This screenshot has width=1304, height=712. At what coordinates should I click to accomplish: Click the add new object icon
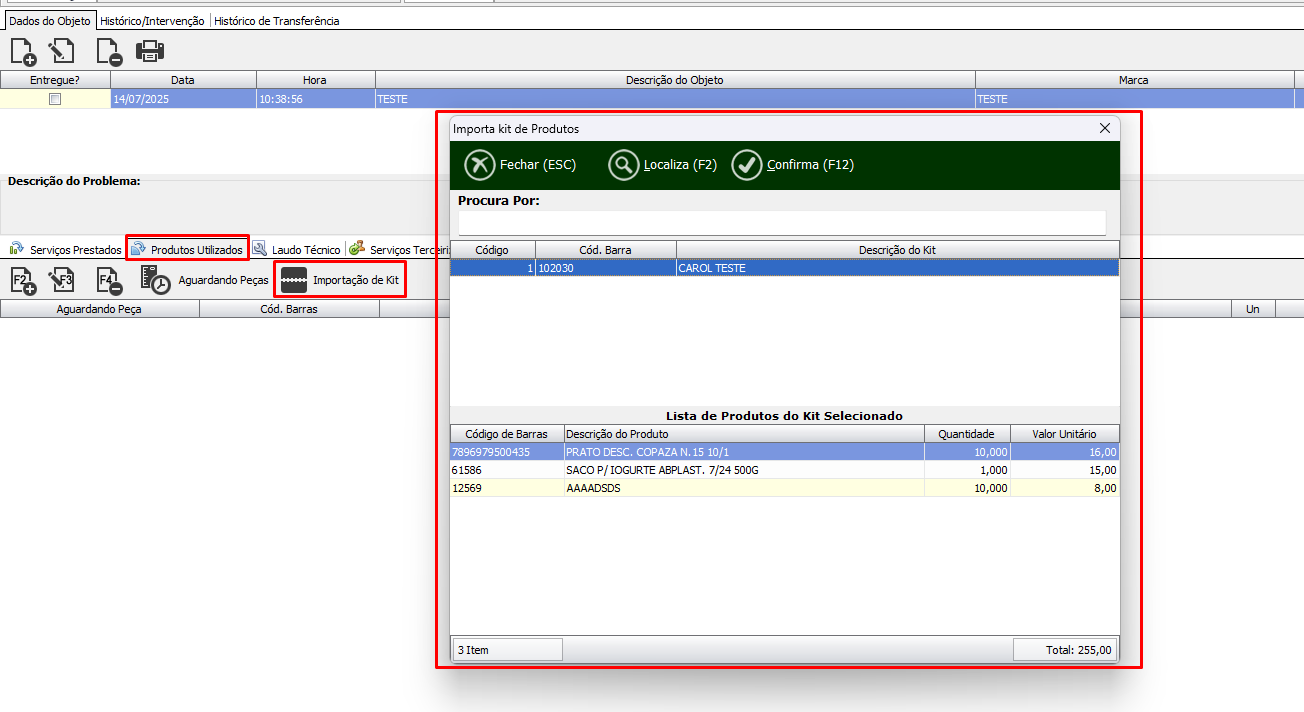point(23,51)
